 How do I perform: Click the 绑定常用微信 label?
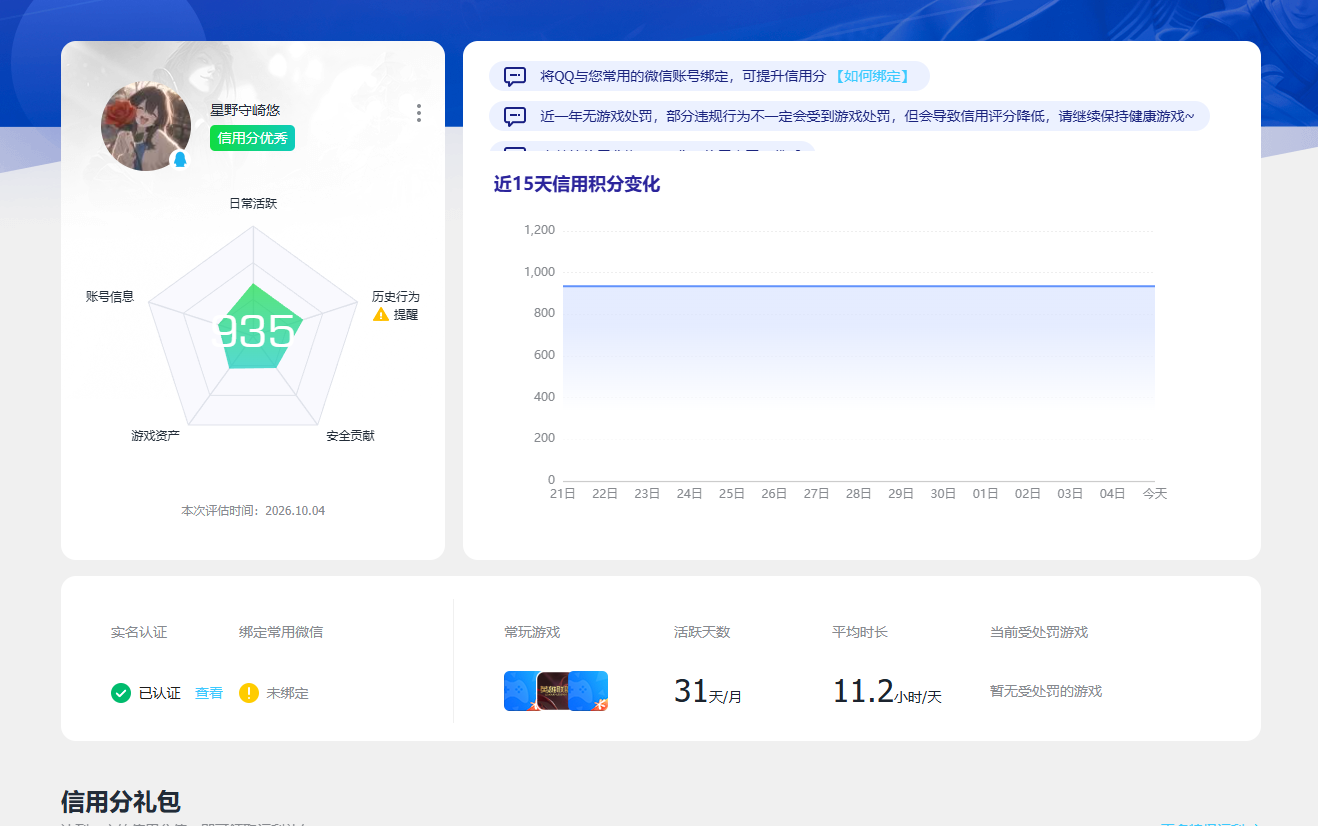(x=281, y=632)
